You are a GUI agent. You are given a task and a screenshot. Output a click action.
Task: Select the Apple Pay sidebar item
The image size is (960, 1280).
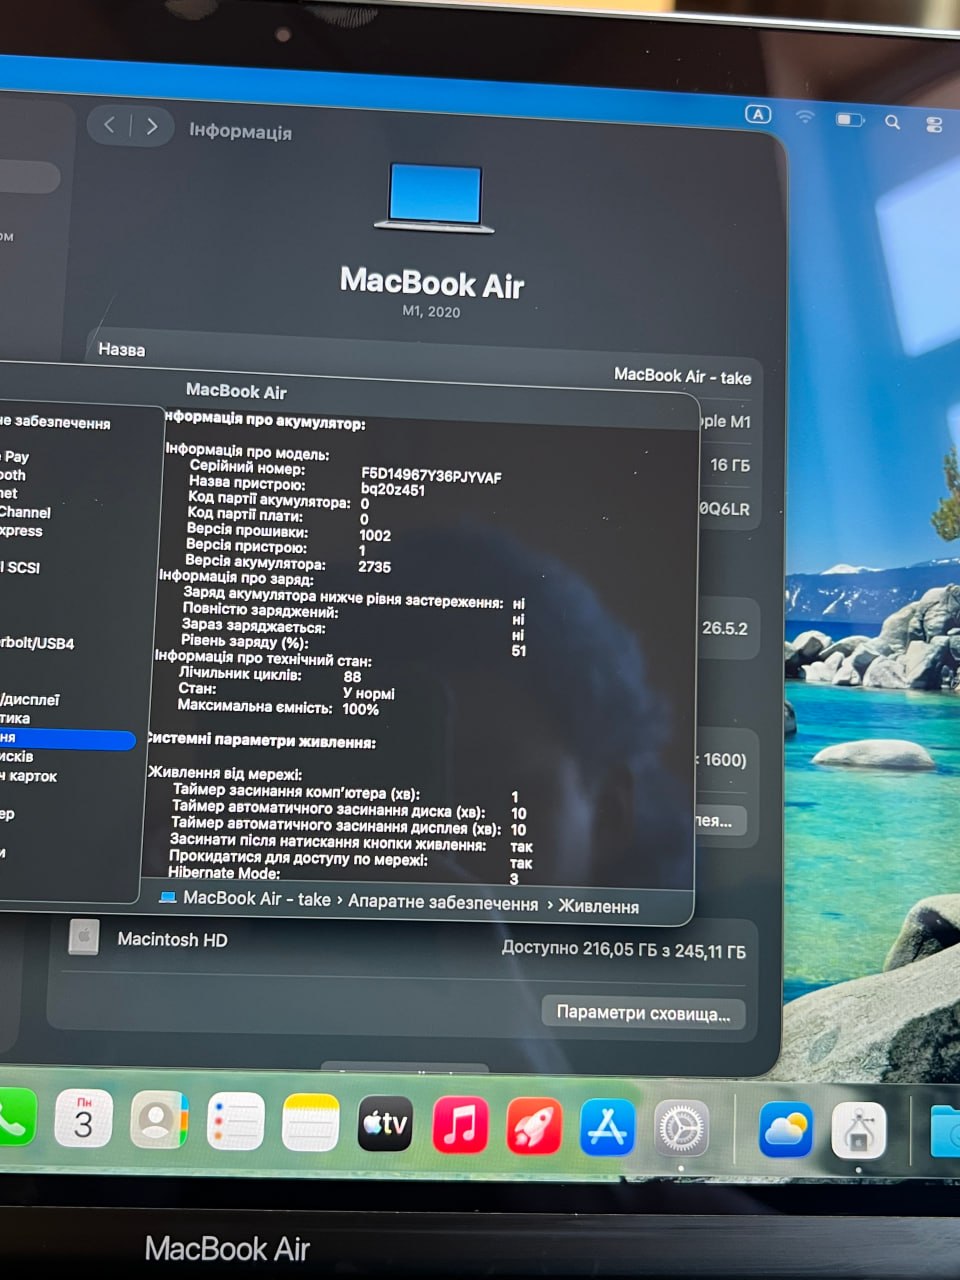[x=15, y=456]
